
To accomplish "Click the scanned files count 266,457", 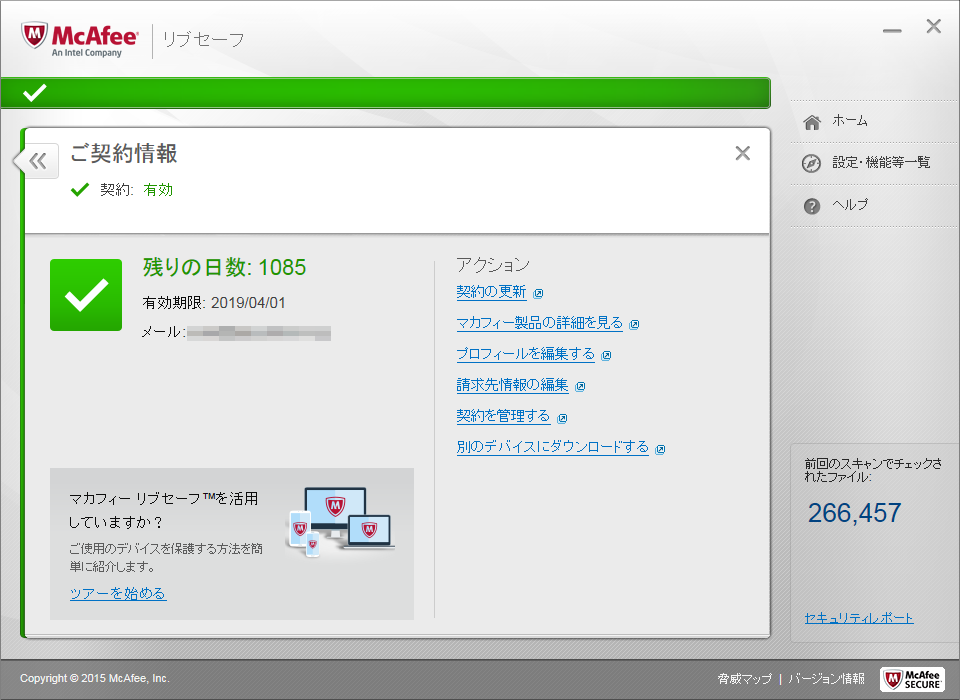I will tap(854, 513).
